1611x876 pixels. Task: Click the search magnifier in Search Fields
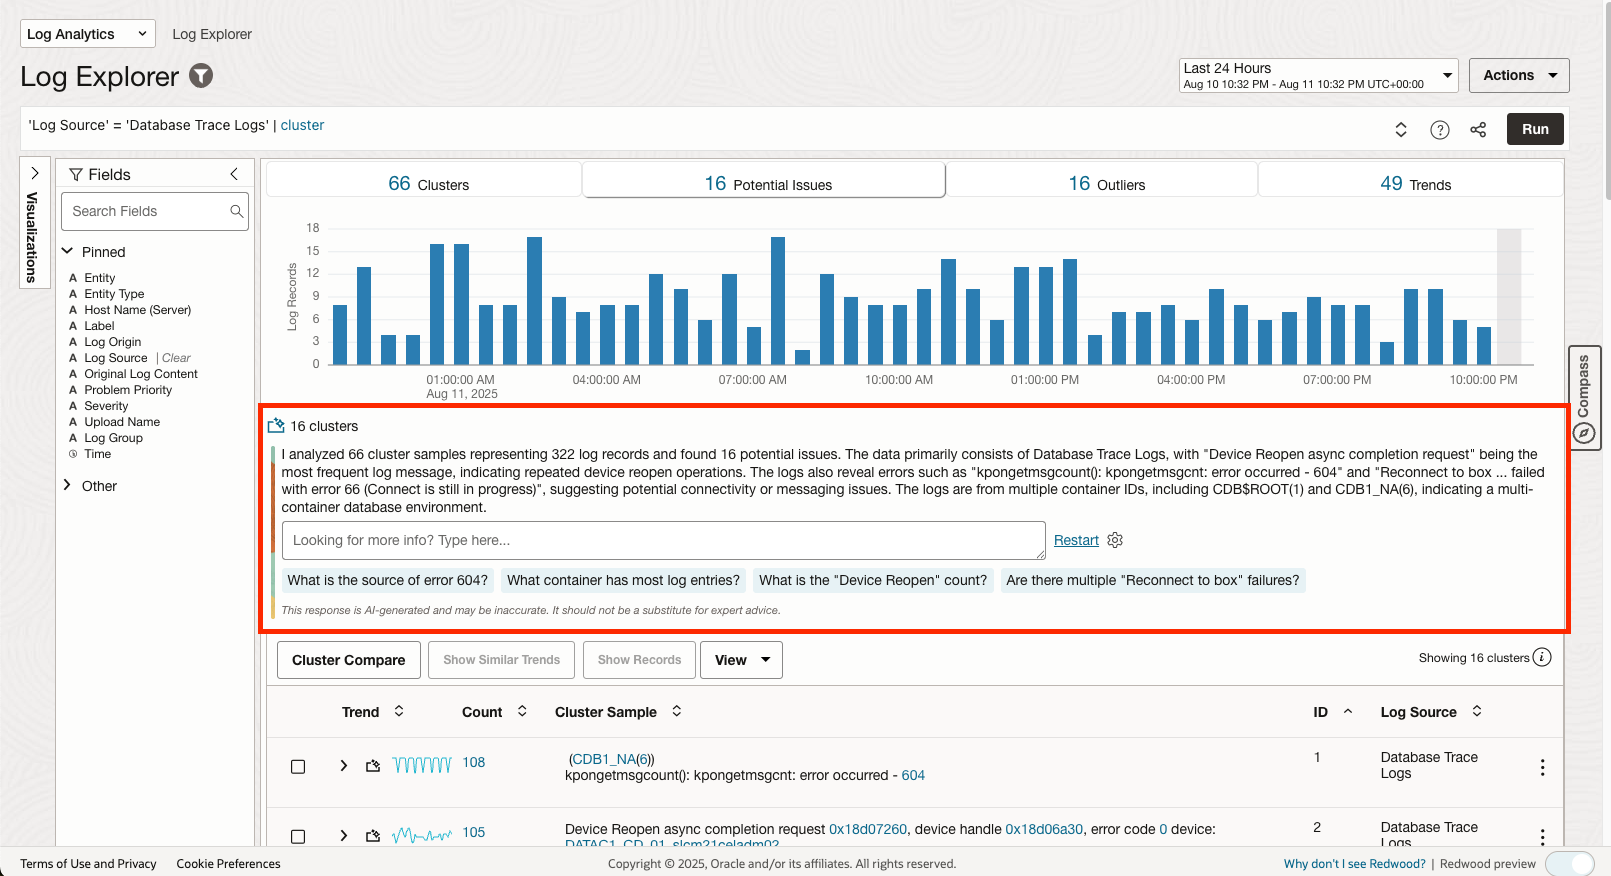[x=237, y=211]
